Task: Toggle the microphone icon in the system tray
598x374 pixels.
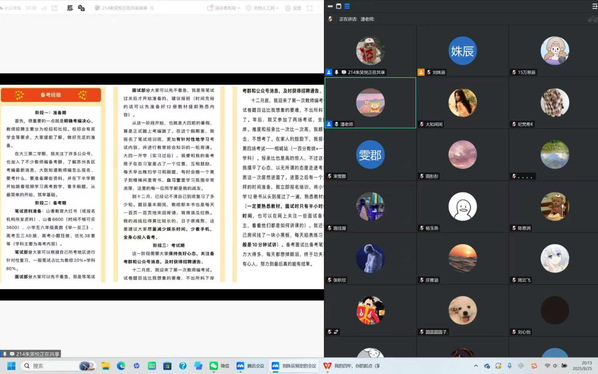Action: pyautogui.click(x=509, y=366)
